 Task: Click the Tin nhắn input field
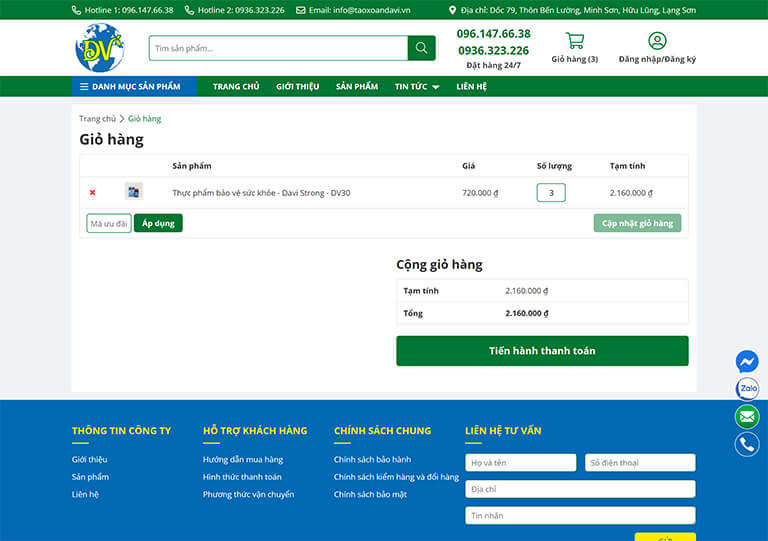580,516
